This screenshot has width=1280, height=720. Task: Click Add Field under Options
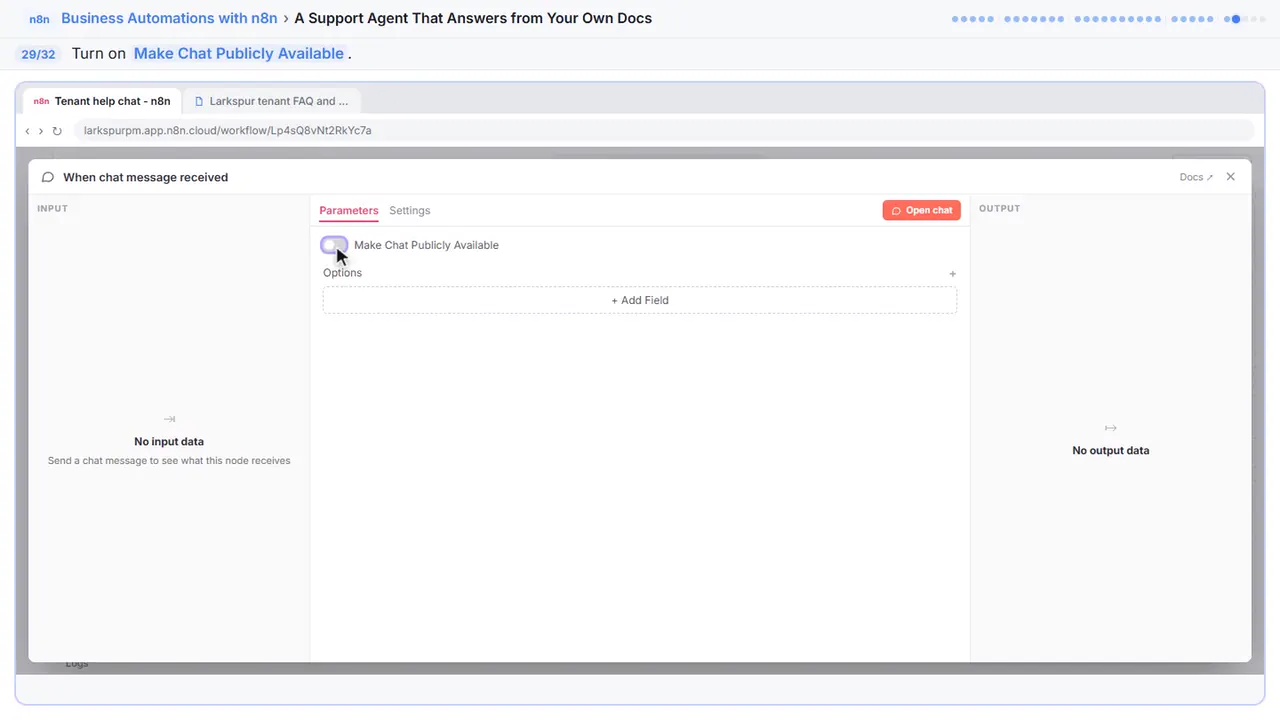640,300
